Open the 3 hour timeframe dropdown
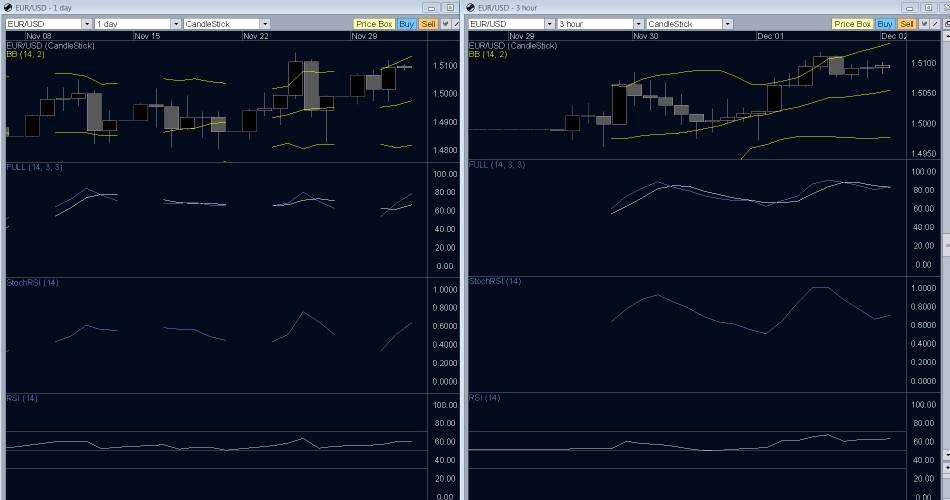Viewport: 950px width, 500px height. (639, 24)
